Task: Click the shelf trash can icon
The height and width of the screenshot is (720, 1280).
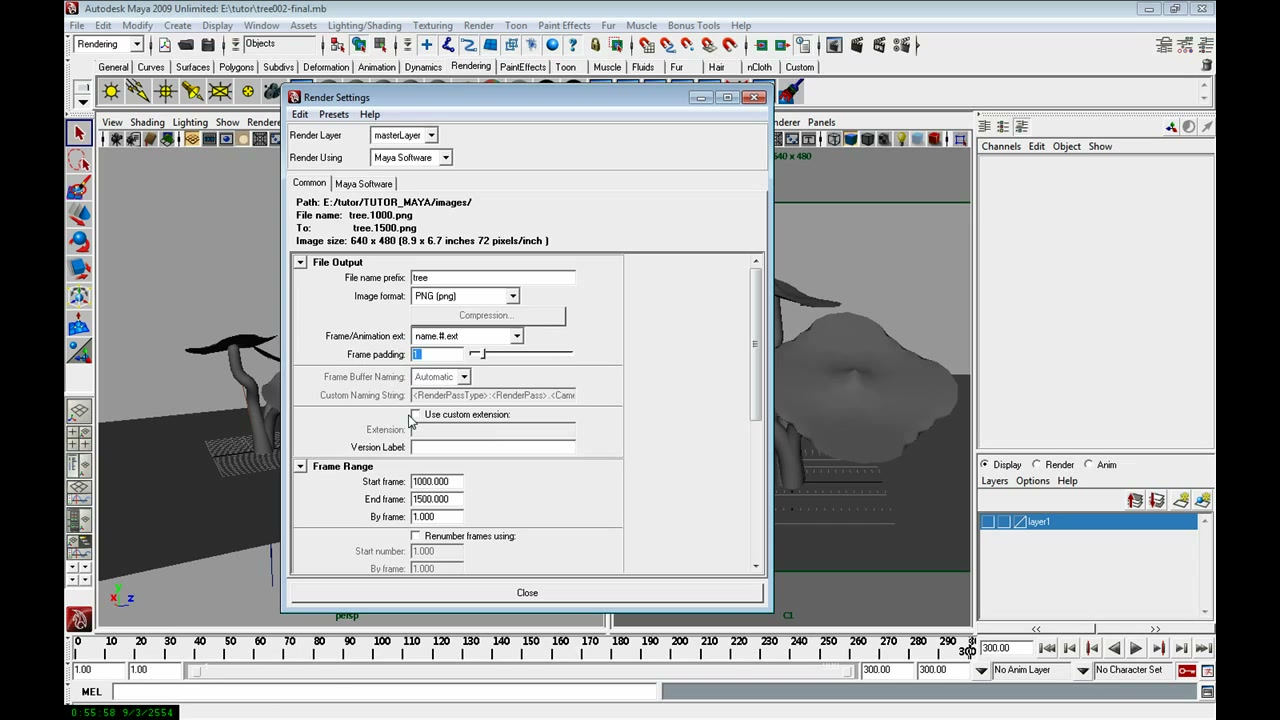Action: [1207, 66]
